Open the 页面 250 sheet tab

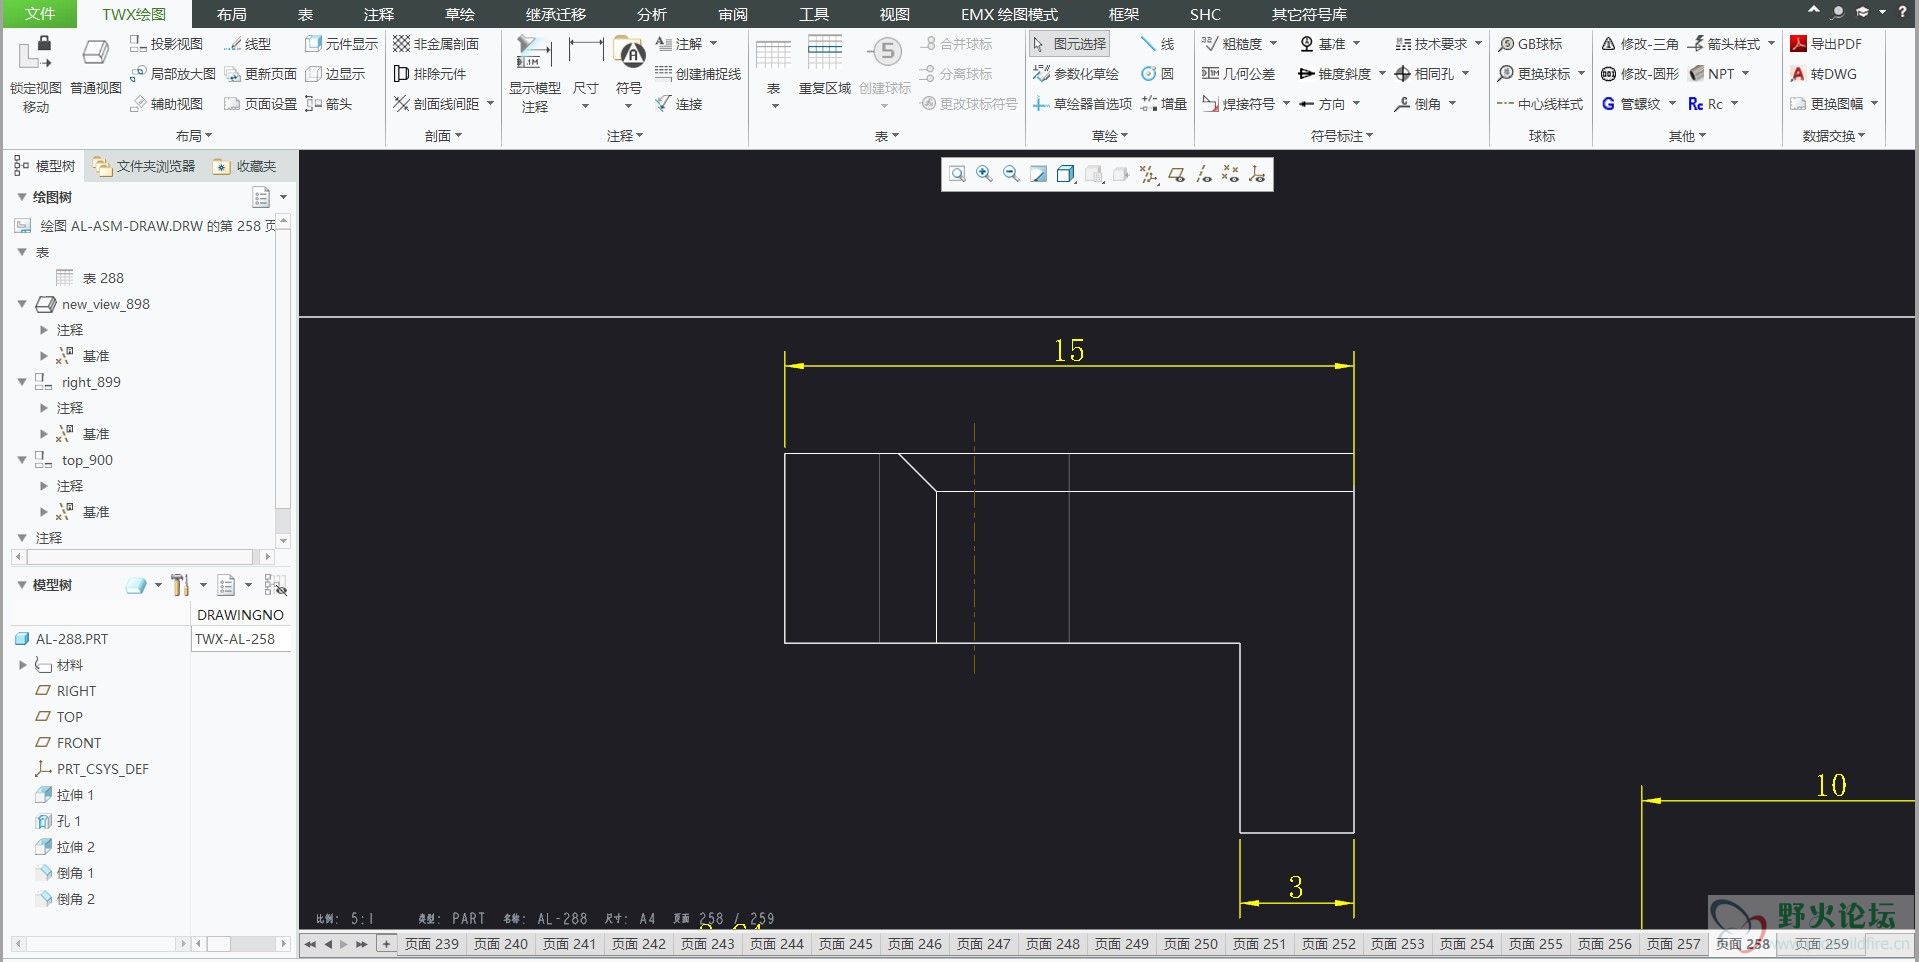pos(1190,944)
